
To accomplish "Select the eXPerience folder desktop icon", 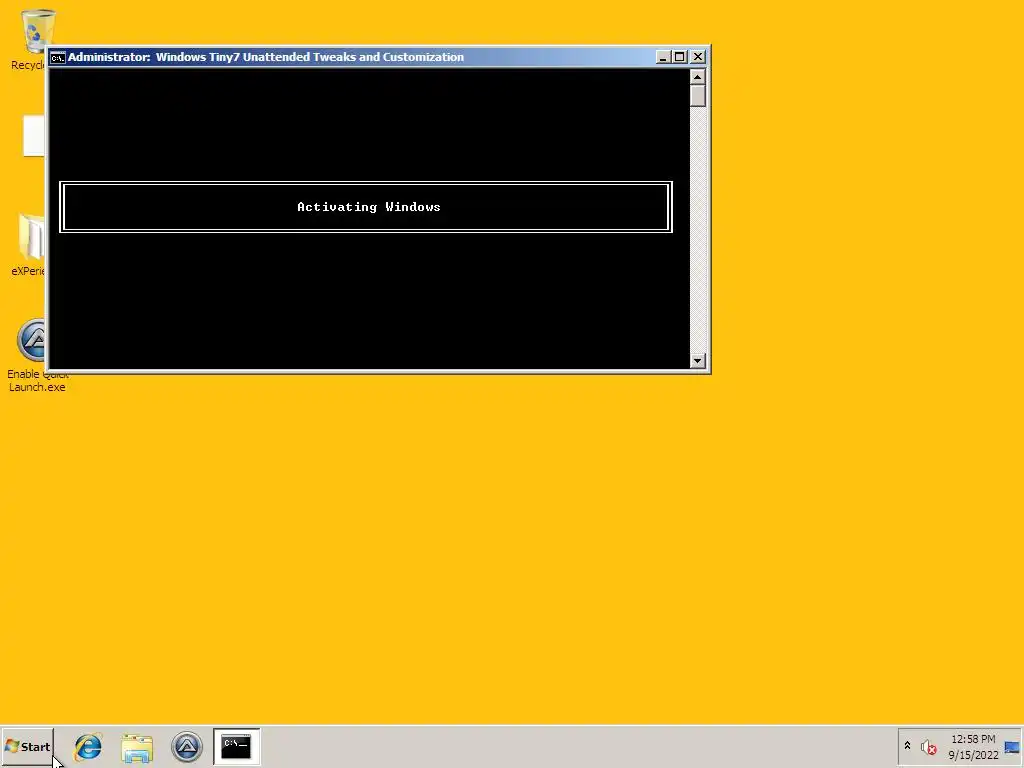I will coord(29,245).
